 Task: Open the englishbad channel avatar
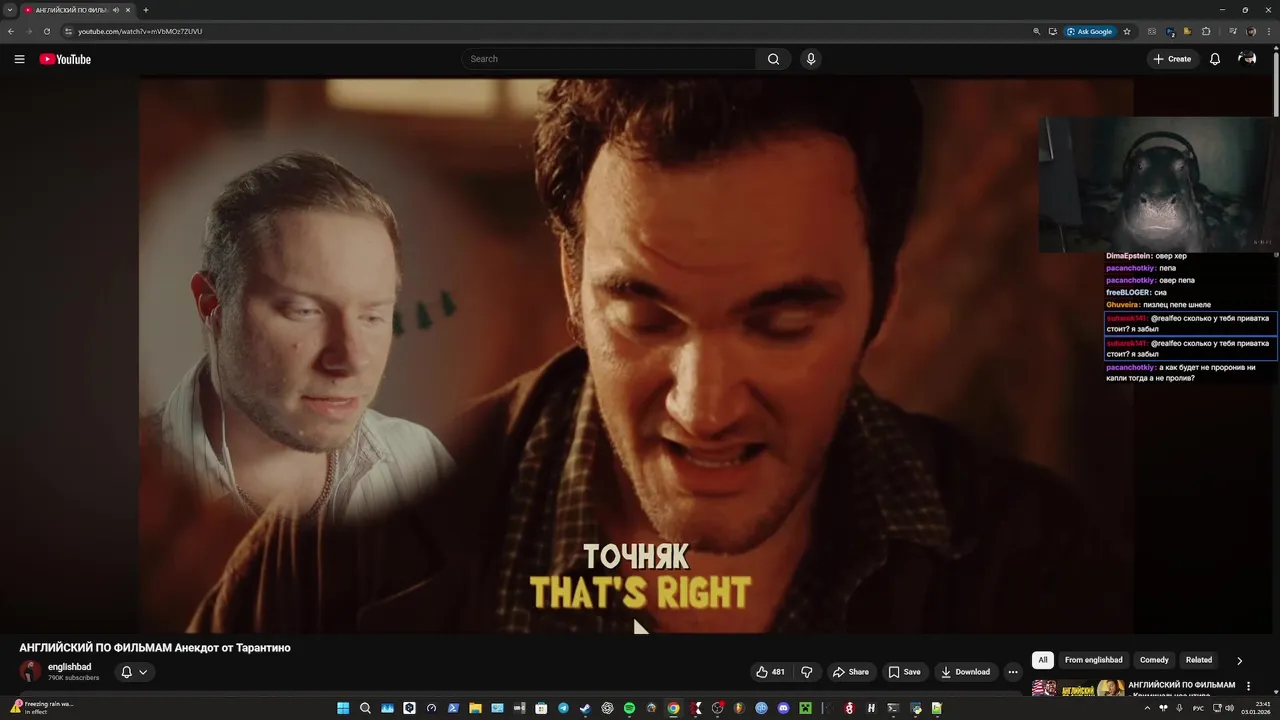tap(30, 672)
